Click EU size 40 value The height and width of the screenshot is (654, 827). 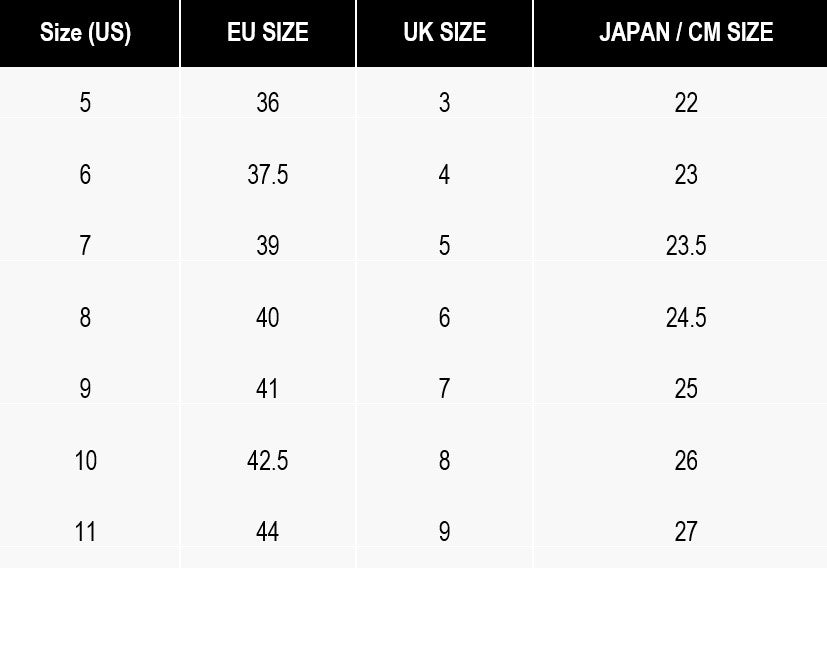[x=268, y=318]
